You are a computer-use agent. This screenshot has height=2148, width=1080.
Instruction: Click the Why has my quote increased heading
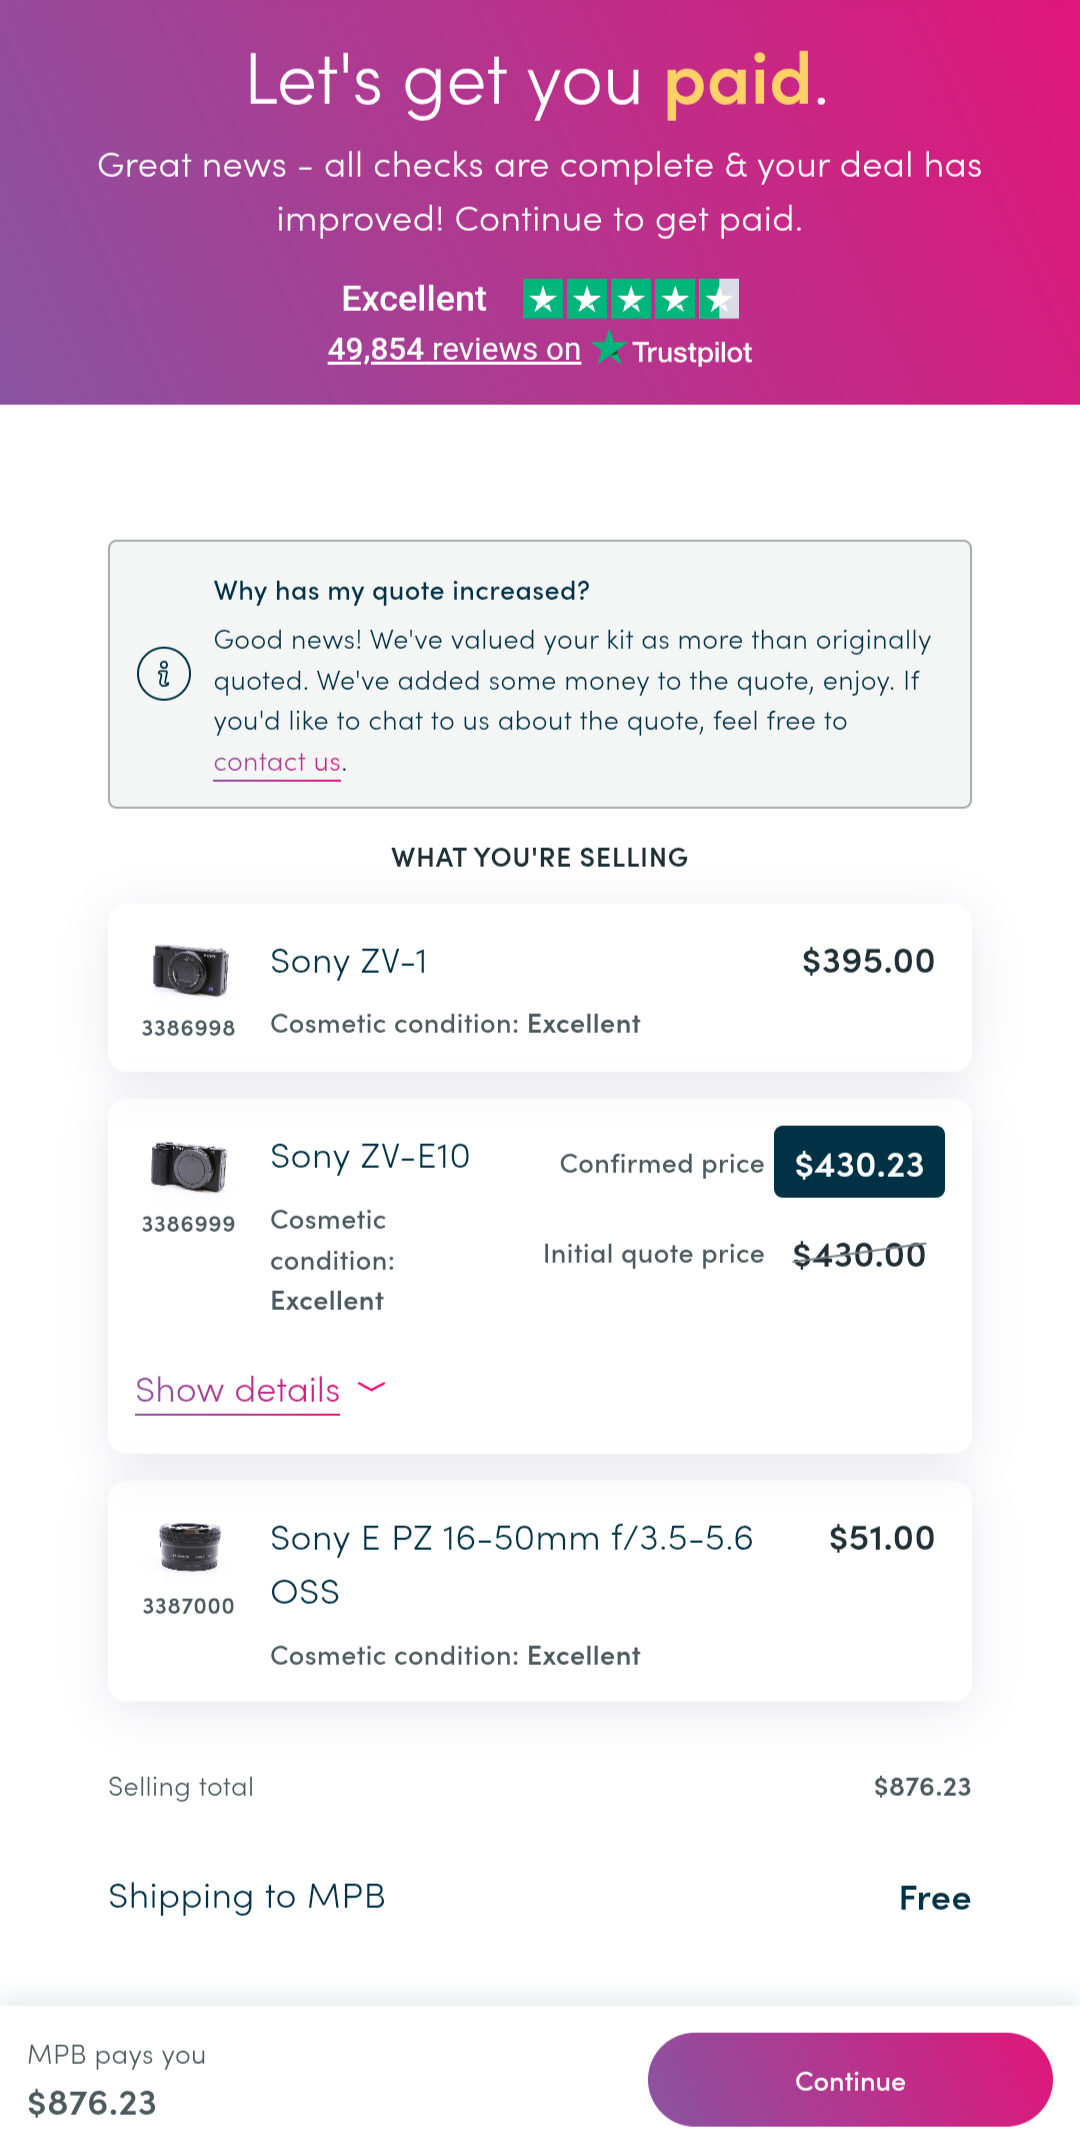click(x=402, y=591)
